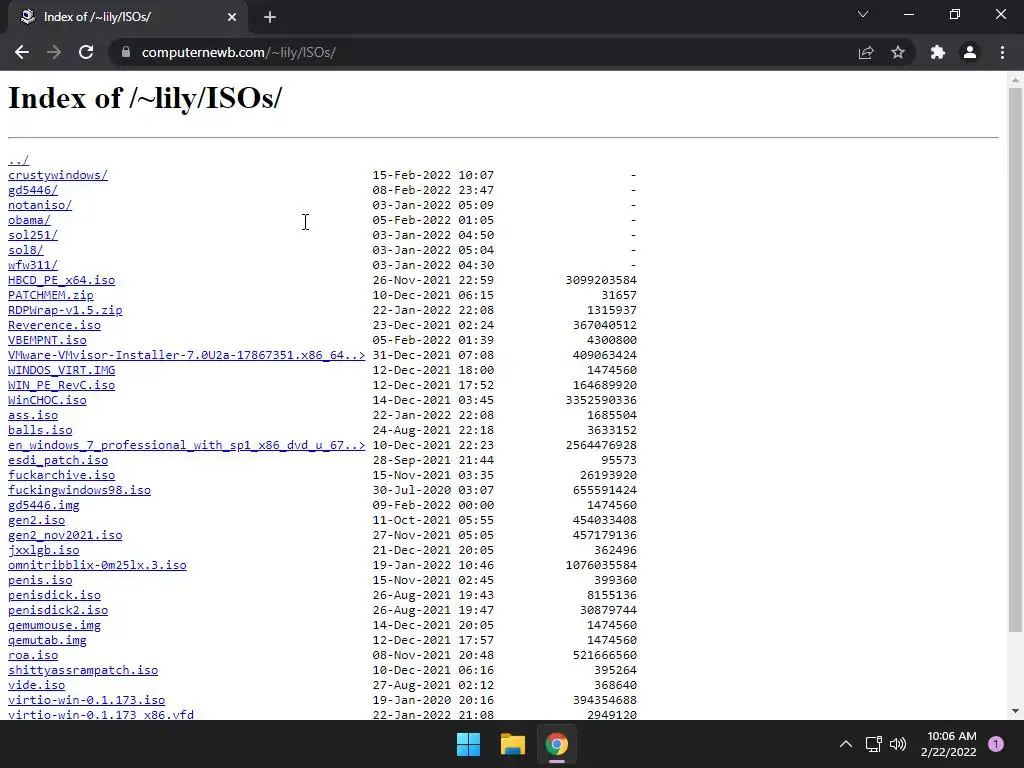Click the file size 3099203584
The height and width of the screenshot is (768, 1024).
click(x=601, y=280)
